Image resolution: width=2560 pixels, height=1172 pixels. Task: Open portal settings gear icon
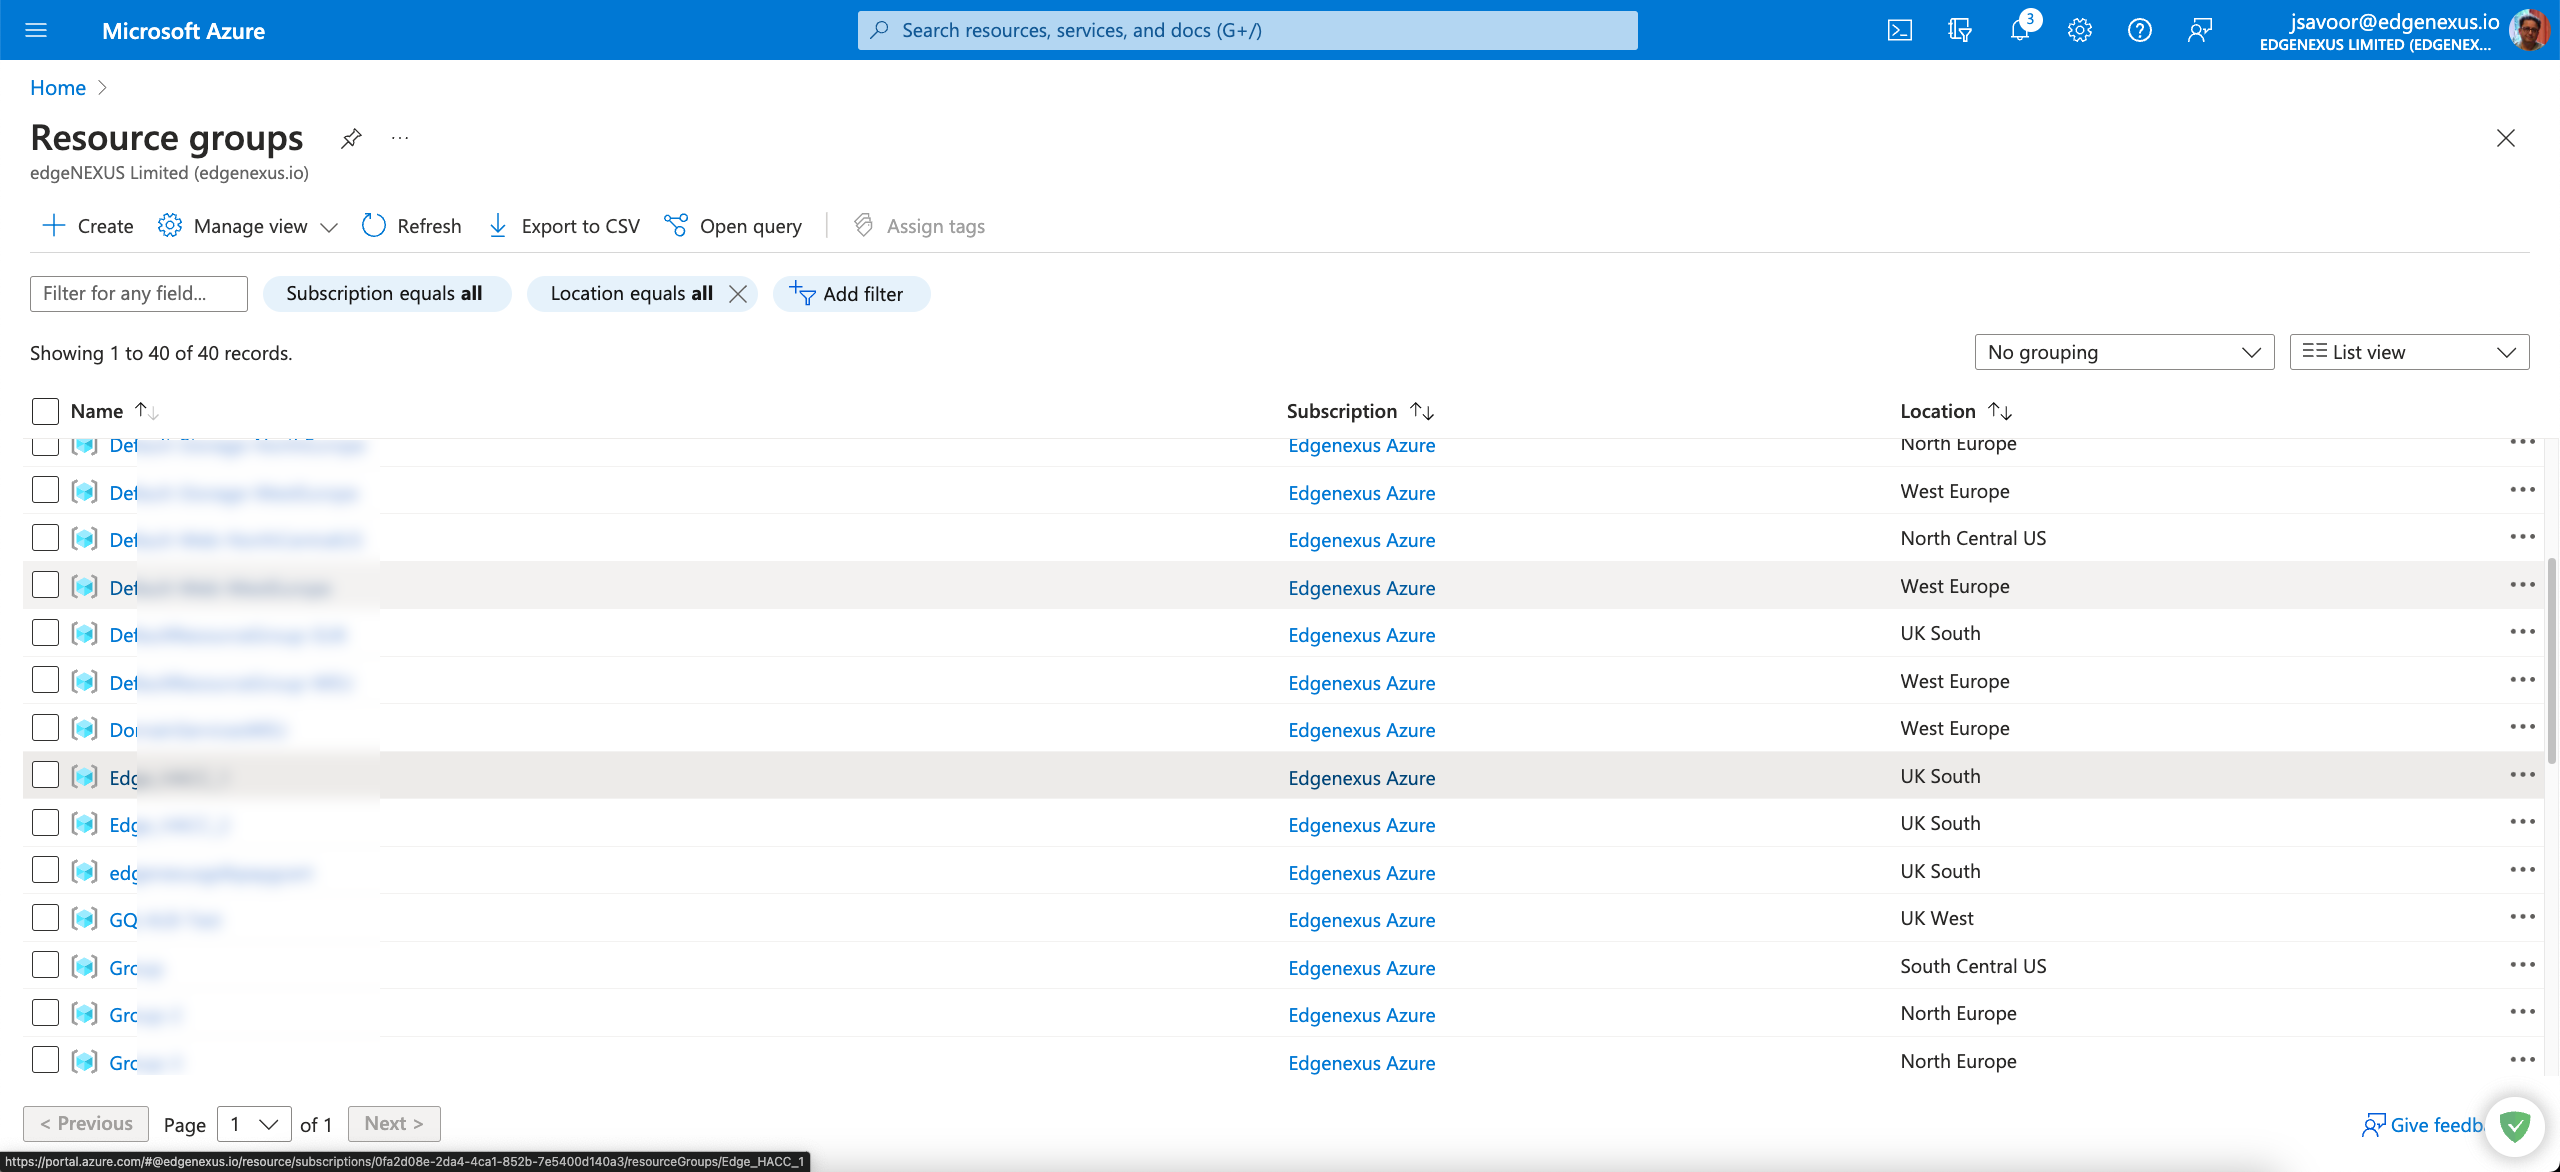pyautogui.click(x=2080, y=30)
